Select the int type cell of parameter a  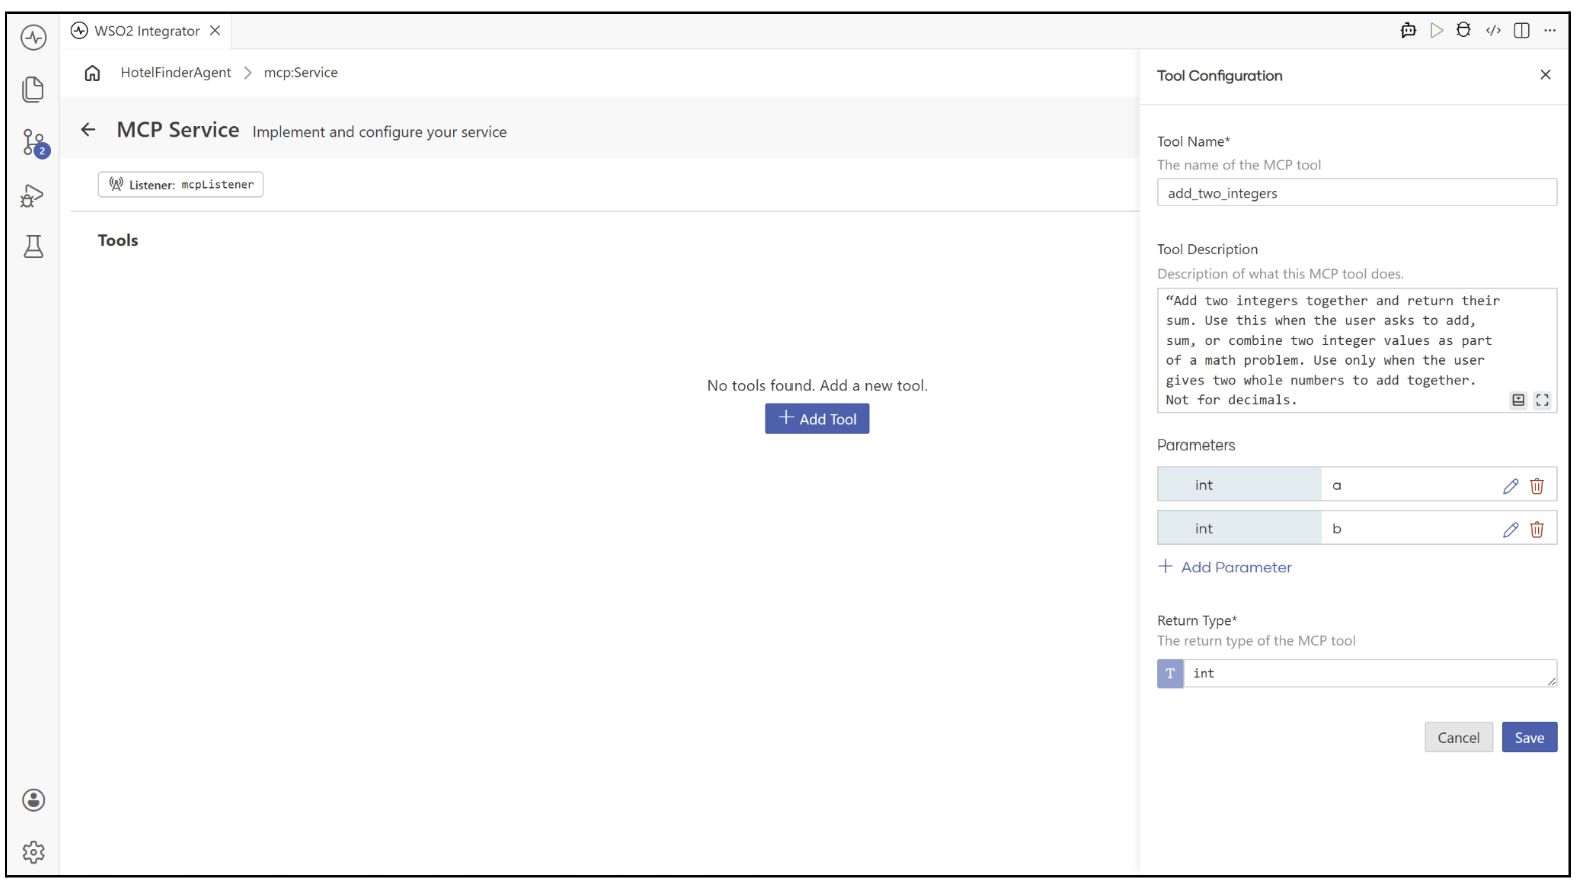pos(1239,485)
